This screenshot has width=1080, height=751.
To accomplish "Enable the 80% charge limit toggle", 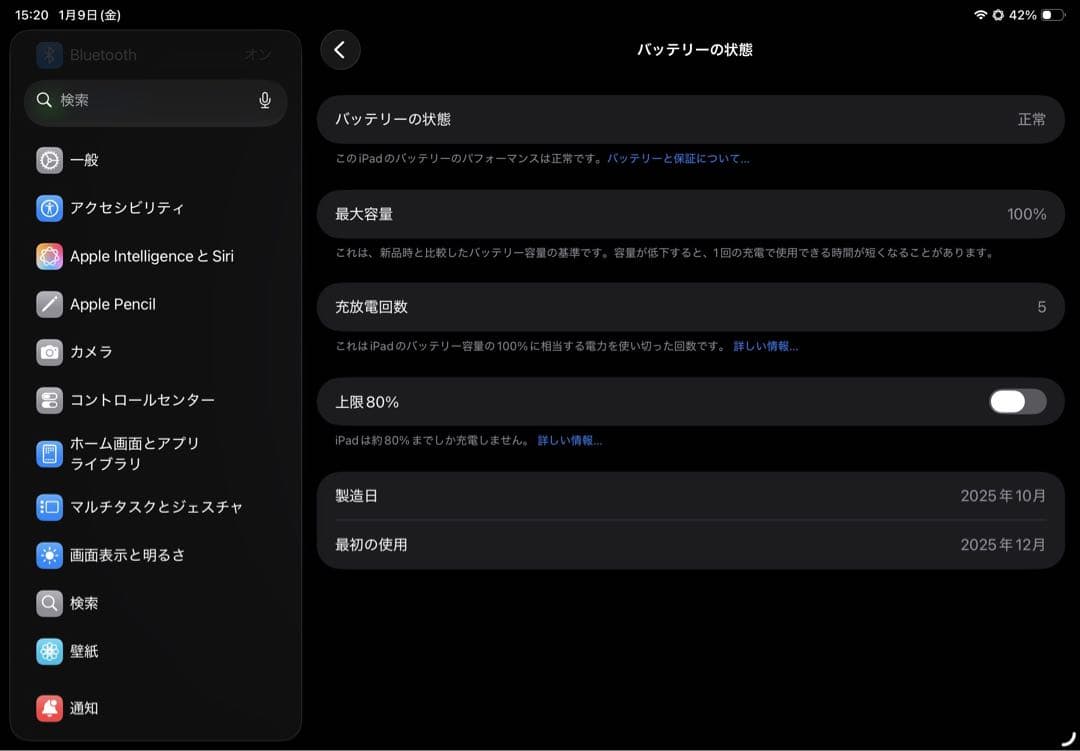I will [x=1016, y=401].
